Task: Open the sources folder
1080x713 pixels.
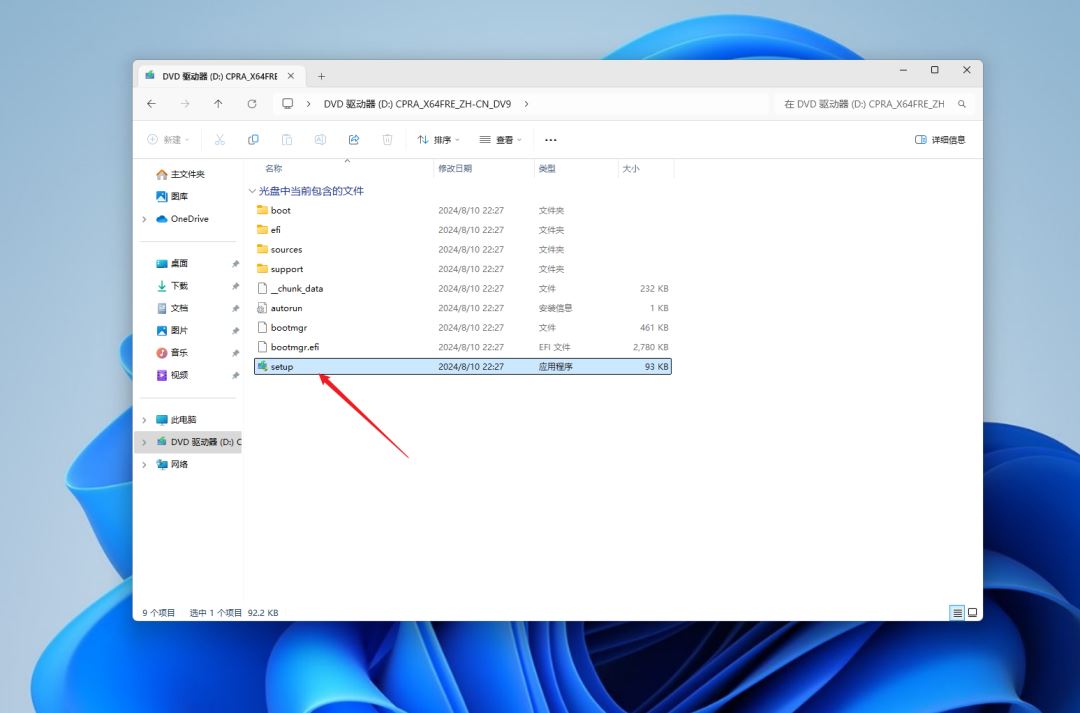Action: 286,250
